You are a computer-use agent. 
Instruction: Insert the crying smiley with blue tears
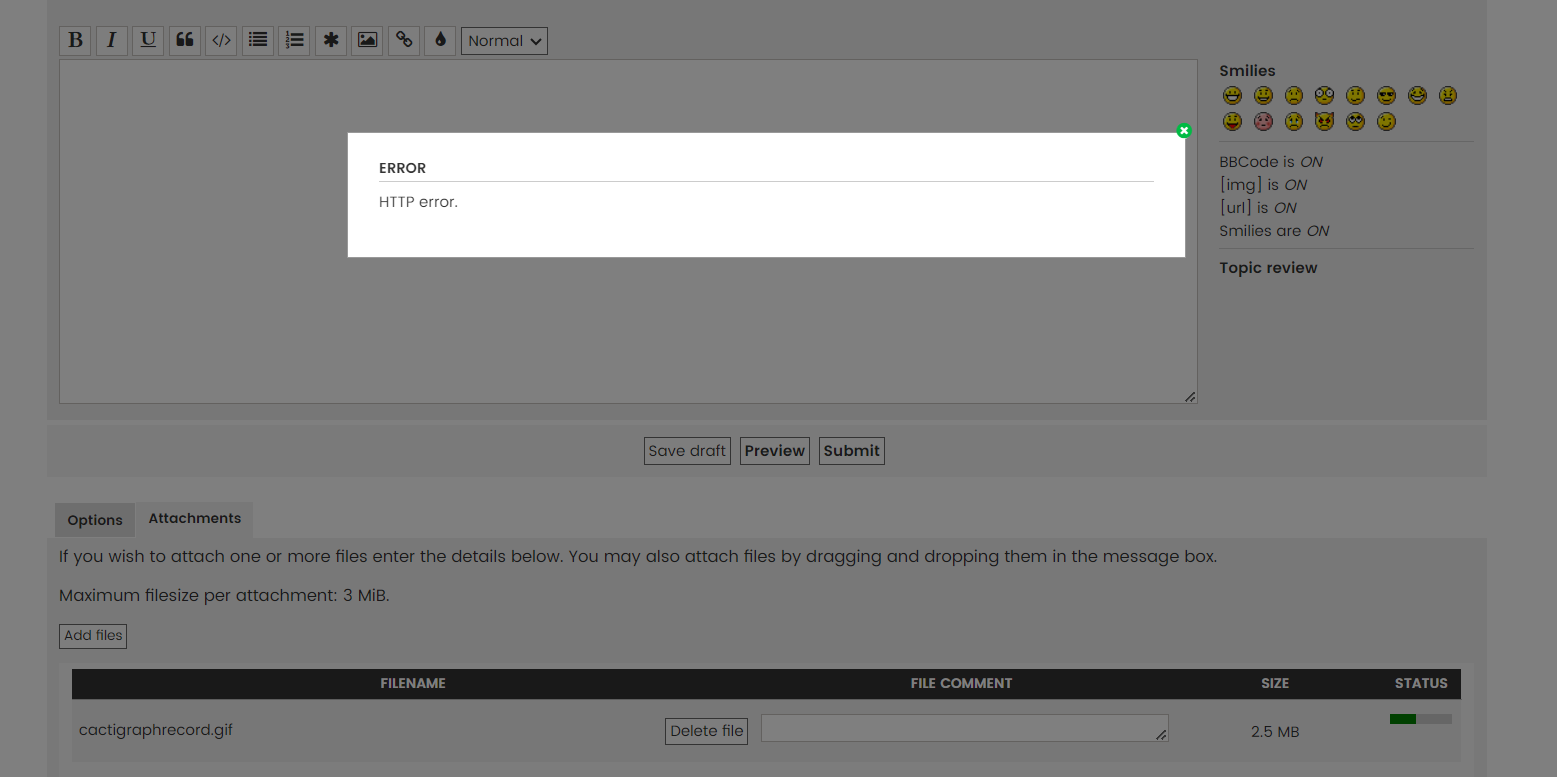click(1294, 122)
